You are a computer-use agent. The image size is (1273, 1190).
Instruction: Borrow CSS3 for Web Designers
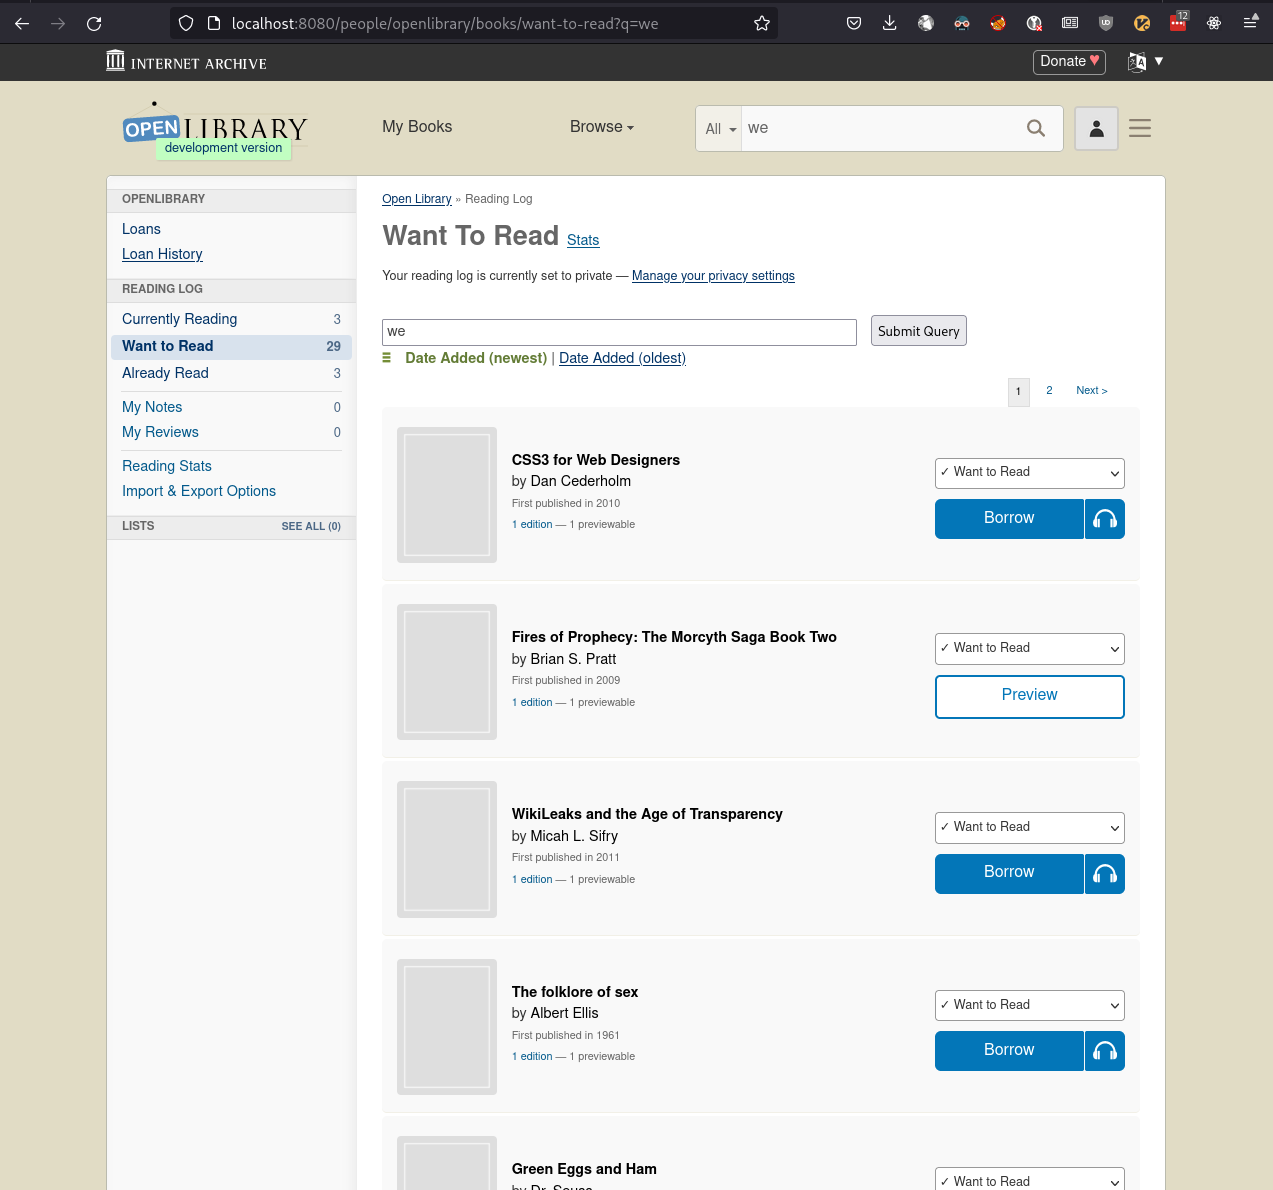(1009, 519)
